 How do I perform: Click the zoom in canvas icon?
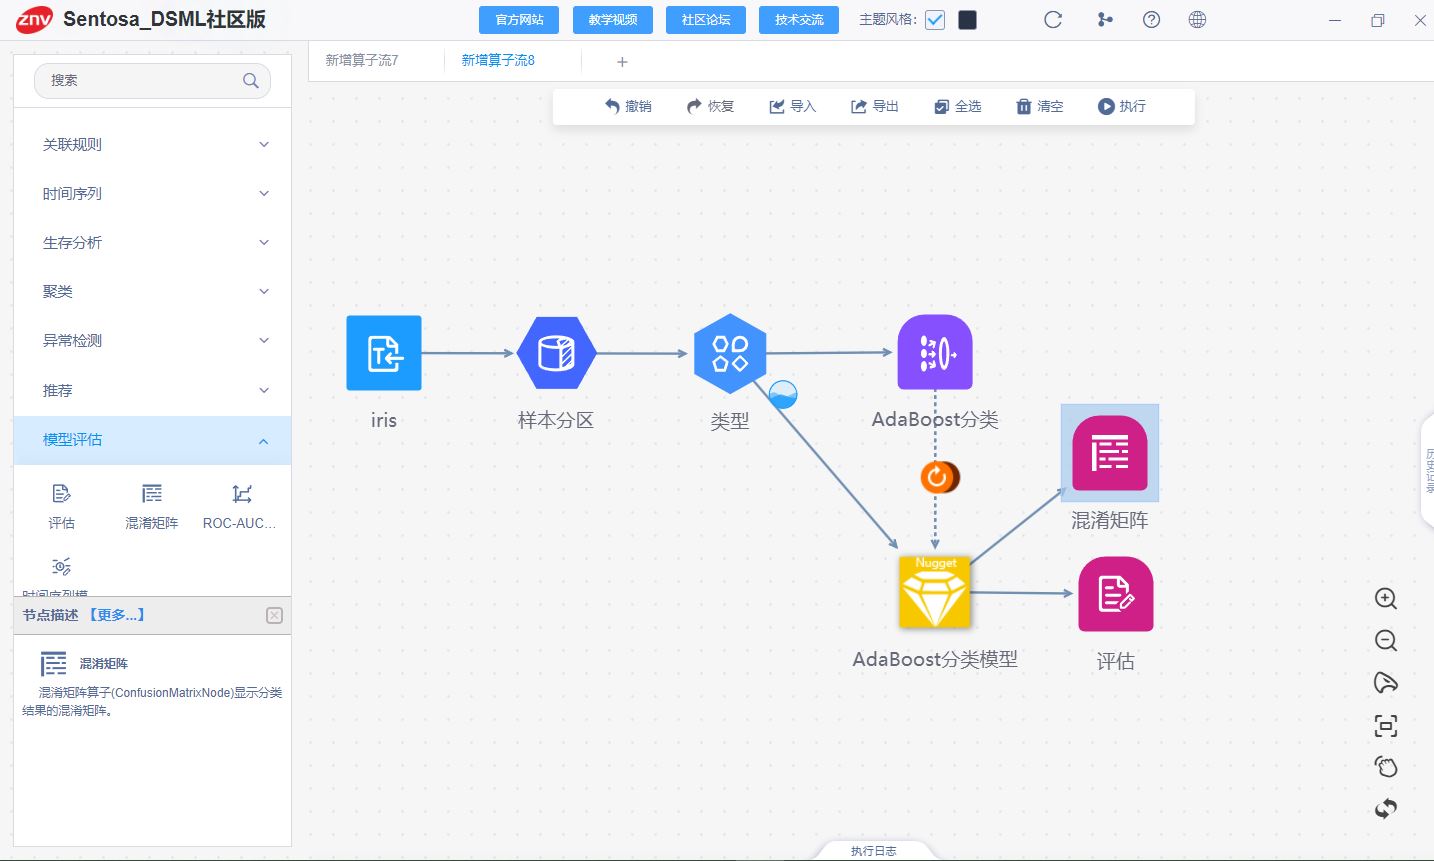click(x=1386, y=599)
